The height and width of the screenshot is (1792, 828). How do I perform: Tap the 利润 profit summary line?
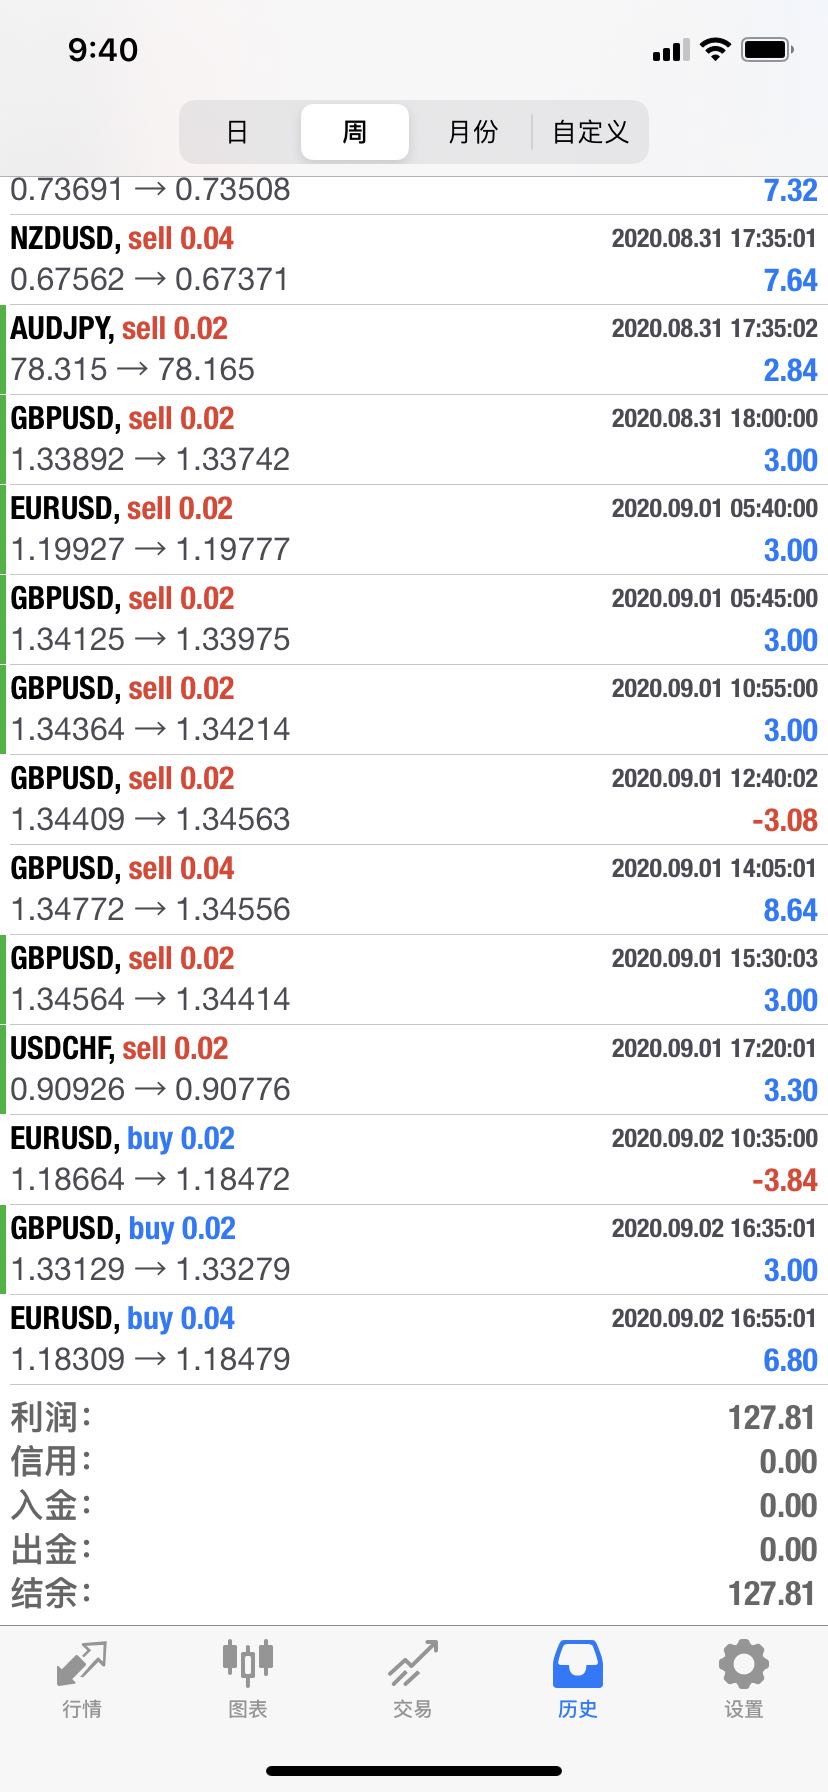tap(414, 1417)
